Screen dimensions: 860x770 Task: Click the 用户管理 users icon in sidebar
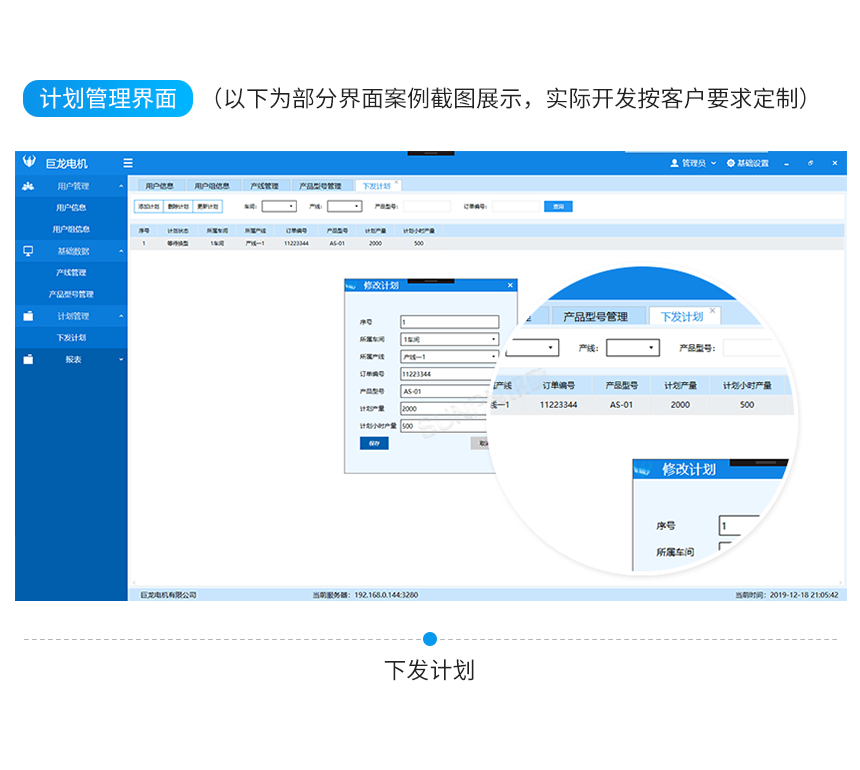click(30, 185)
